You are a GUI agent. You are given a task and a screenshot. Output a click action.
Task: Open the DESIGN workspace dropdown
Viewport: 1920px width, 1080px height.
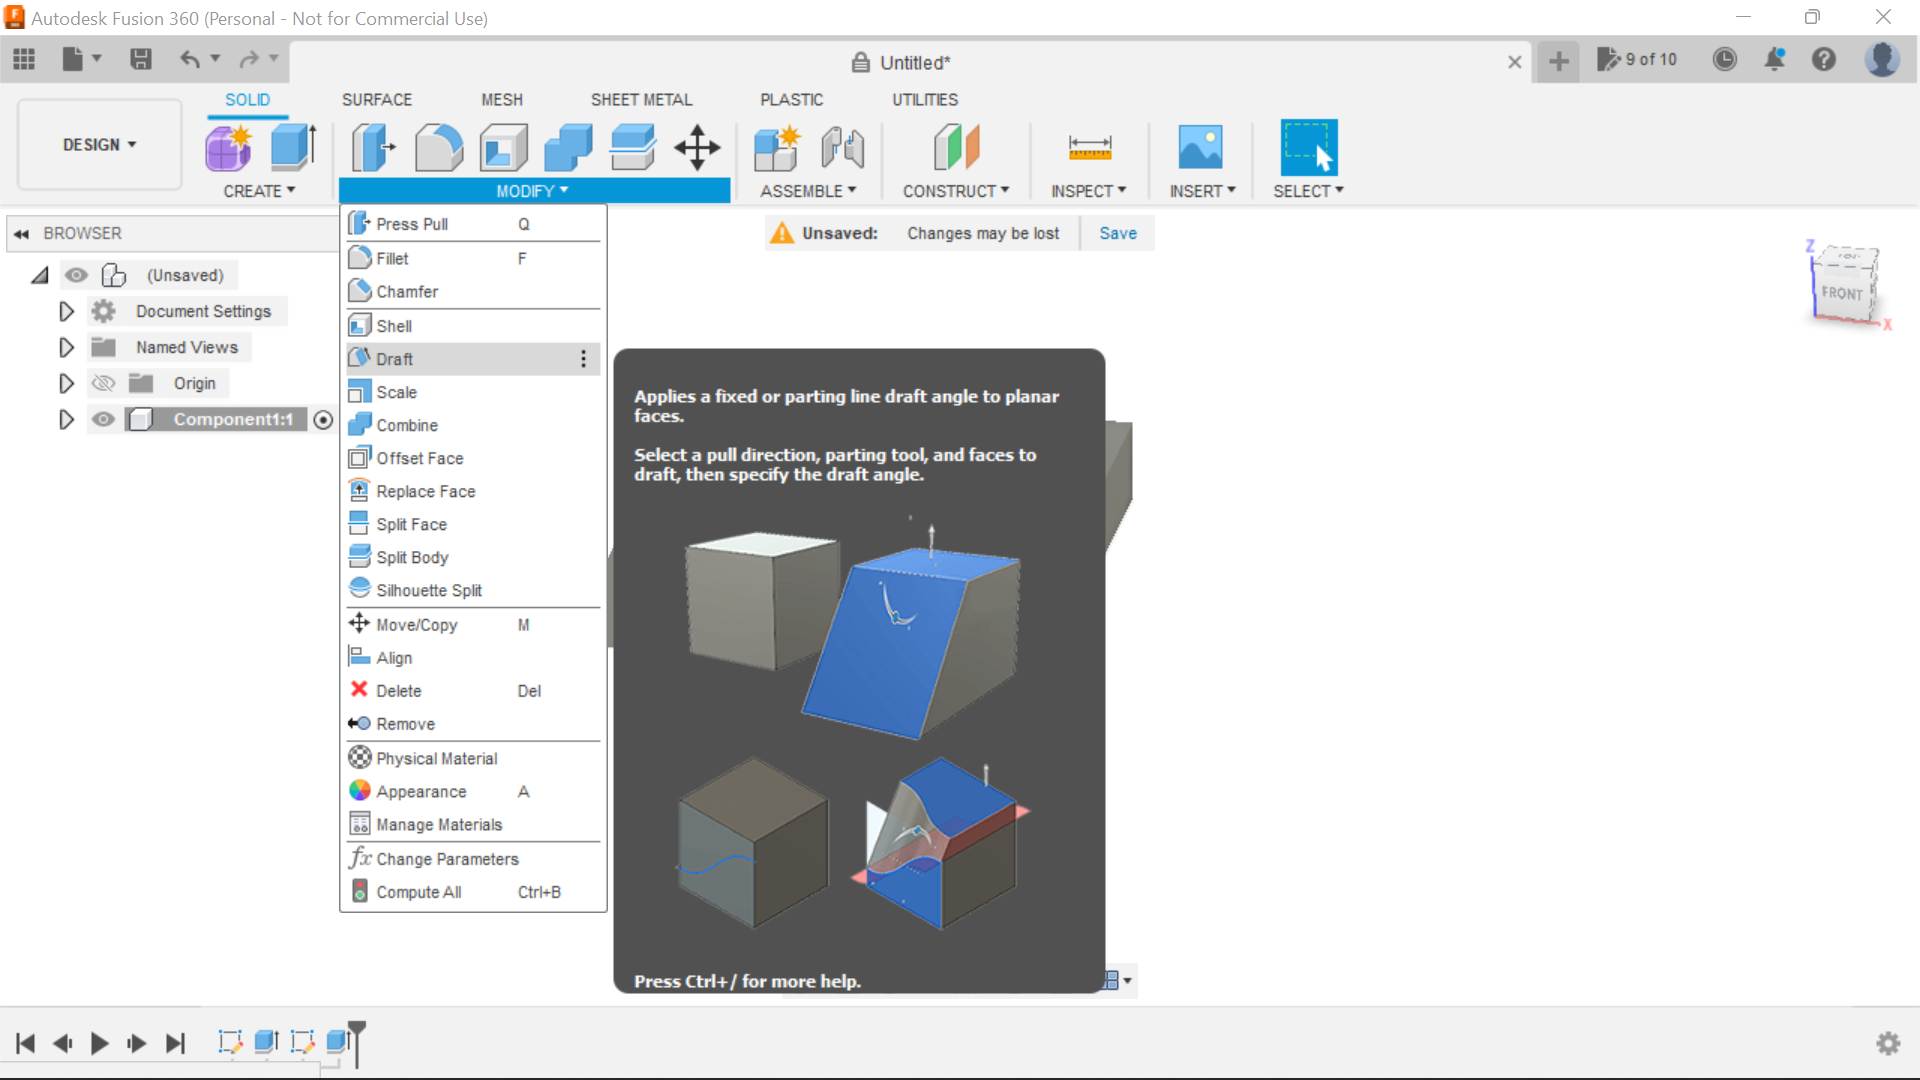(x=100, y=145)
